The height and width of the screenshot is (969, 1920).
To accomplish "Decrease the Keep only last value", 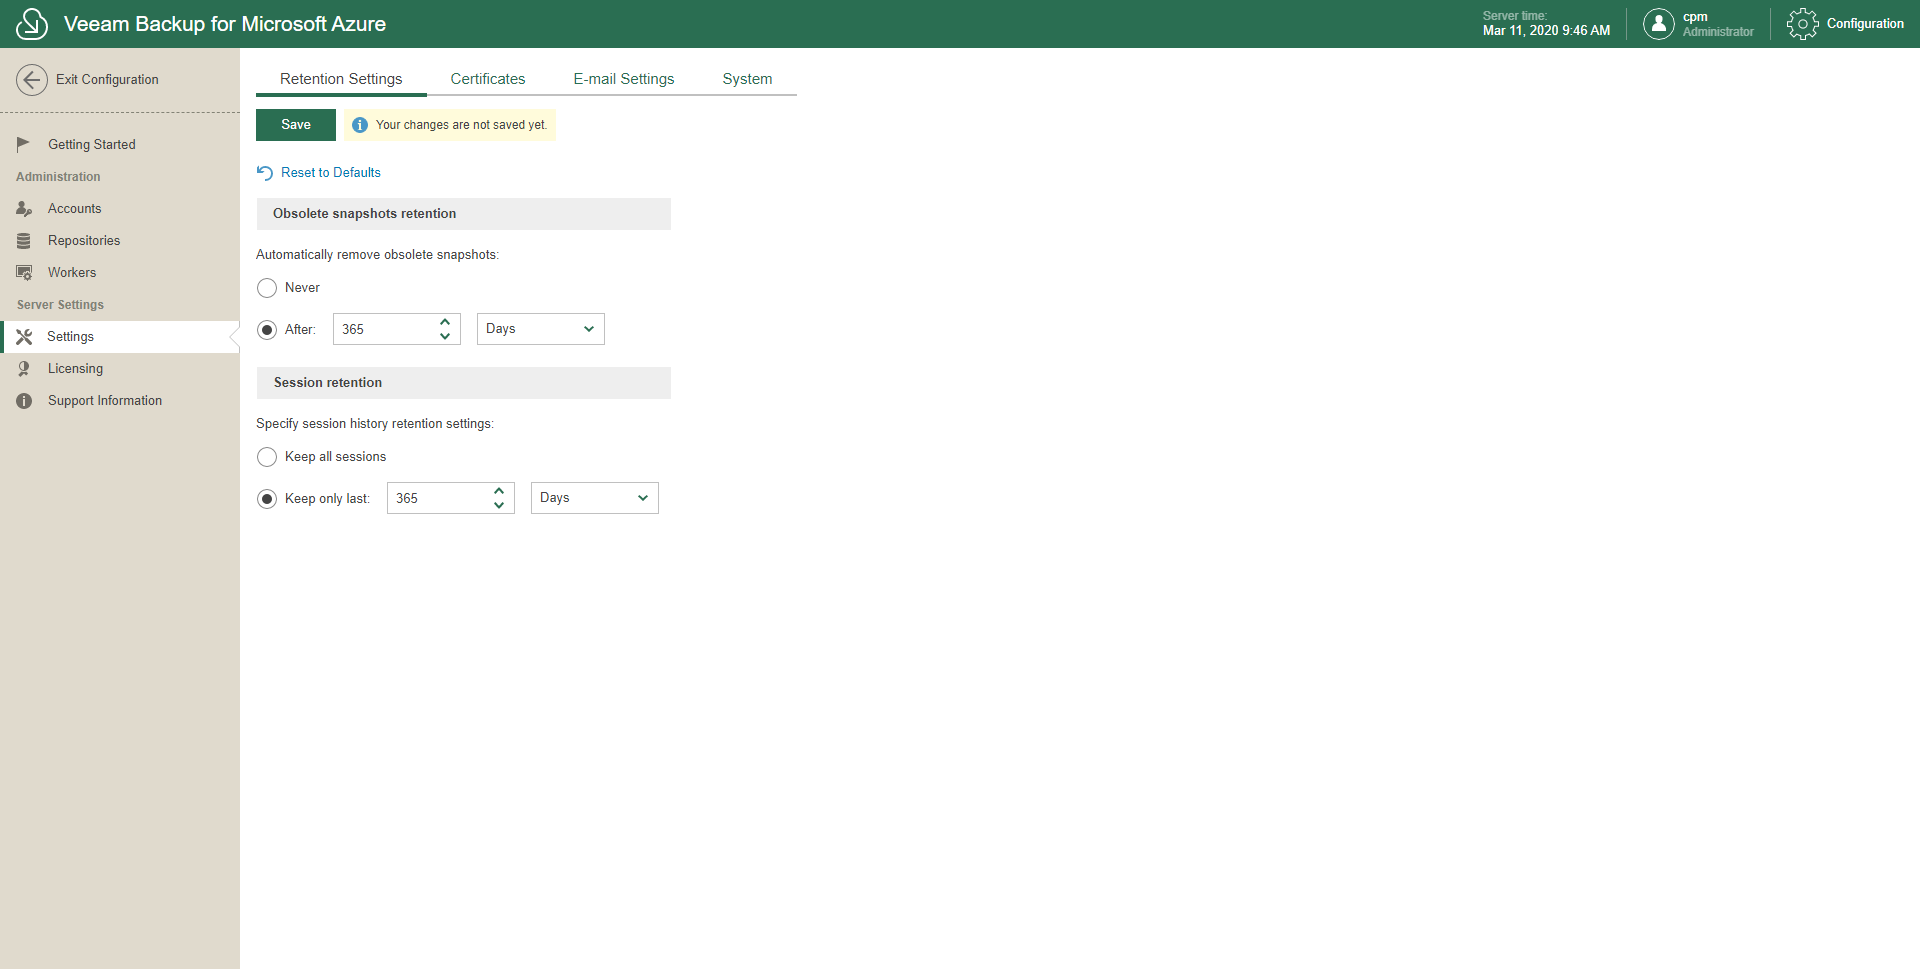I will click(499, 506).
